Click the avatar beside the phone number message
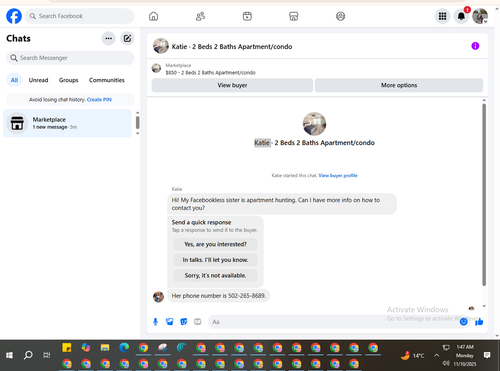 coord(158,296)
